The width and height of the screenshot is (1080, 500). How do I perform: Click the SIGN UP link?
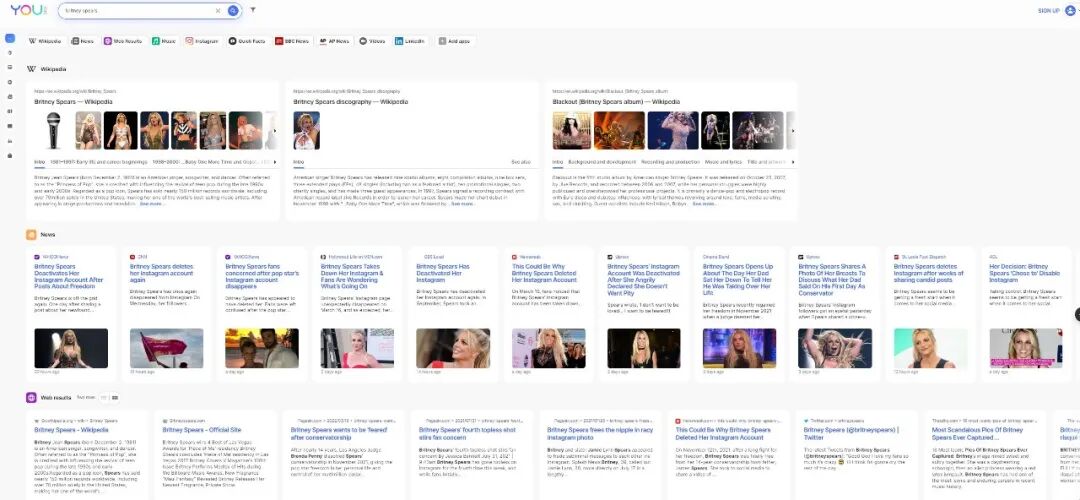(1048, 10)
